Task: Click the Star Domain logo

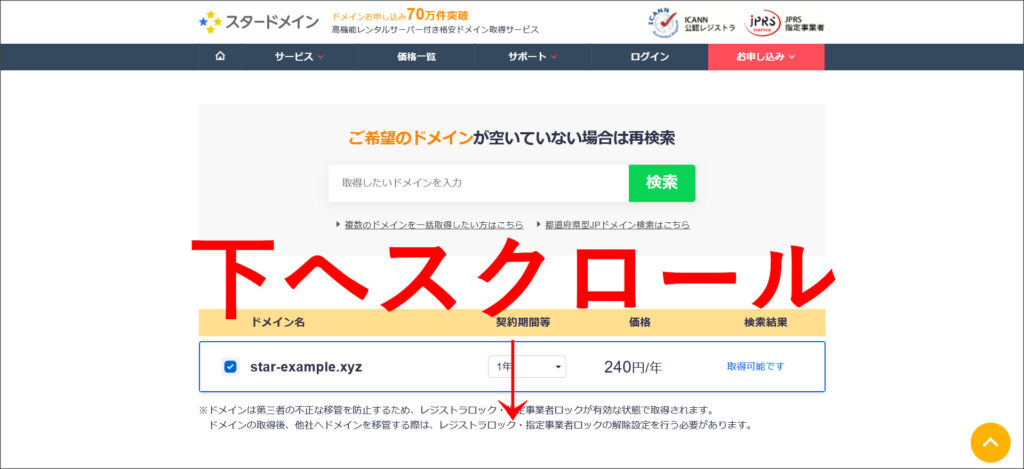Action: 259,22
